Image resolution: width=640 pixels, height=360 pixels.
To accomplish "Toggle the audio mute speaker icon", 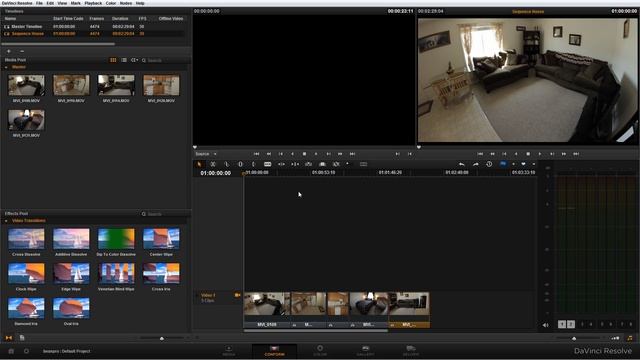I will 546,325.
